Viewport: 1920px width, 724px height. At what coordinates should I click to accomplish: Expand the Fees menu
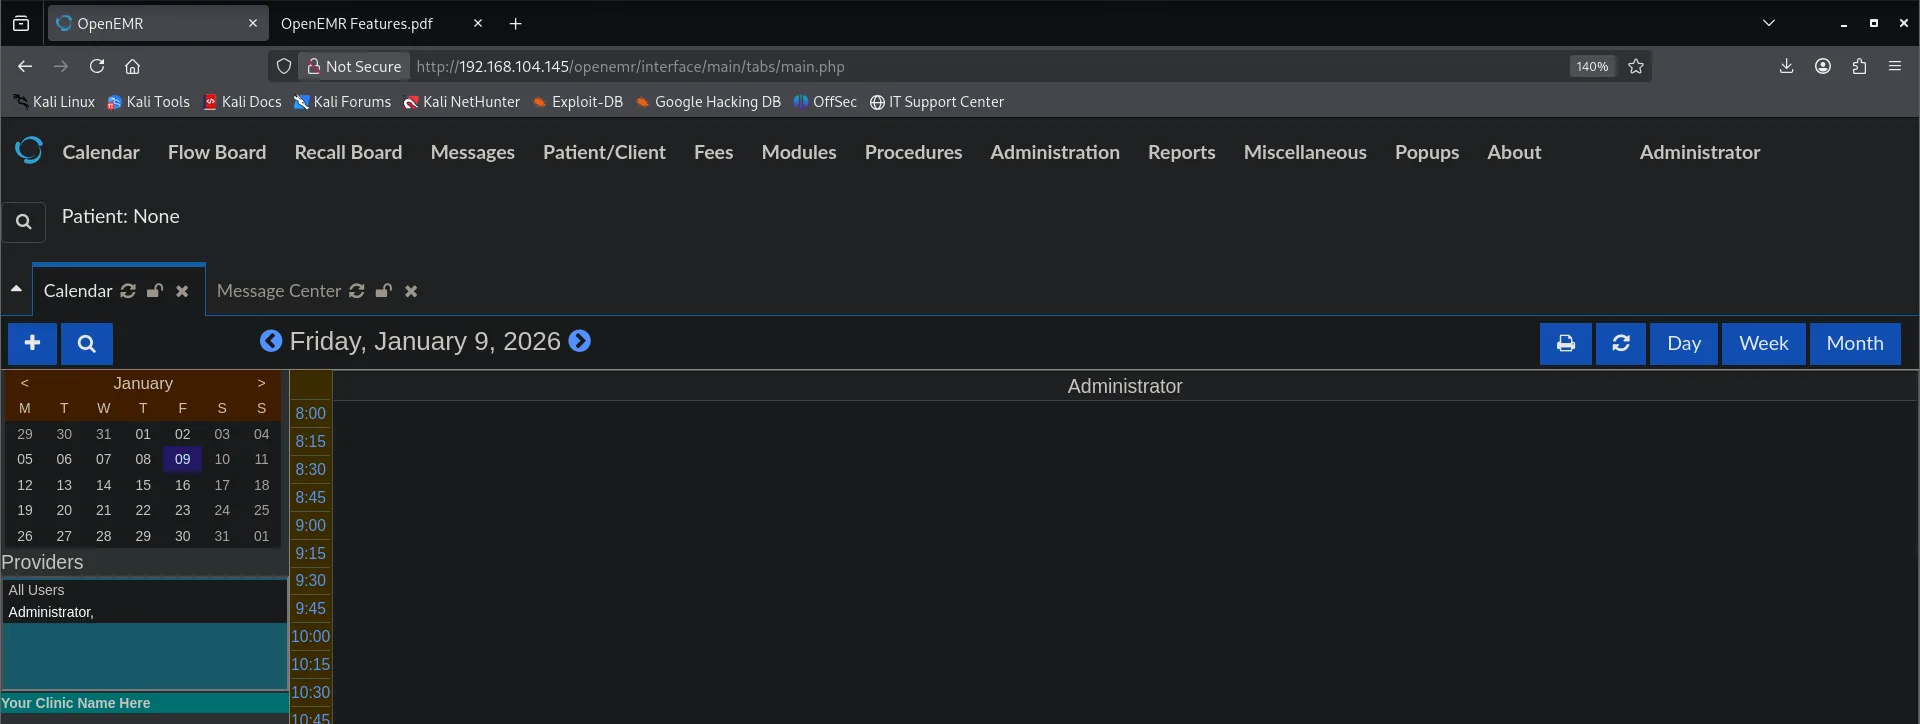click(714, 152)
